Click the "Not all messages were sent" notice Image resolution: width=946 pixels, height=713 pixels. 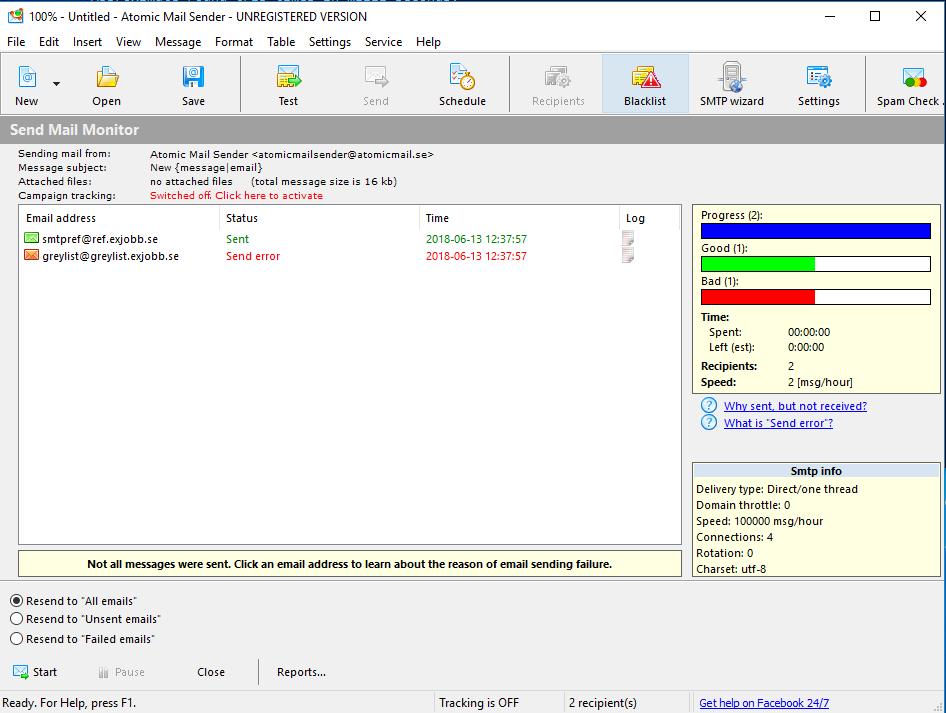pos(350,564)
